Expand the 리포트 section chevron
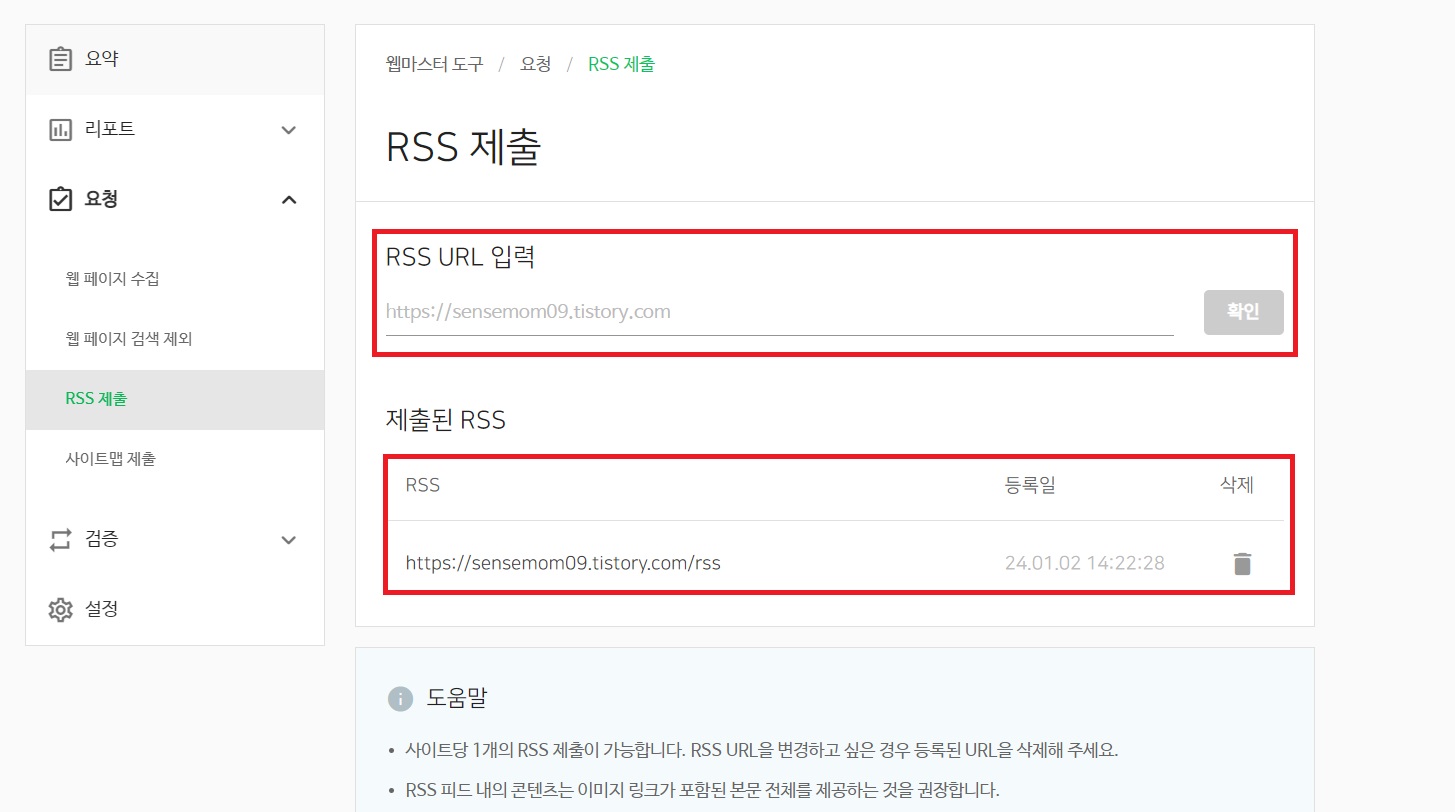1455x812 pixels. pos(289,130)
